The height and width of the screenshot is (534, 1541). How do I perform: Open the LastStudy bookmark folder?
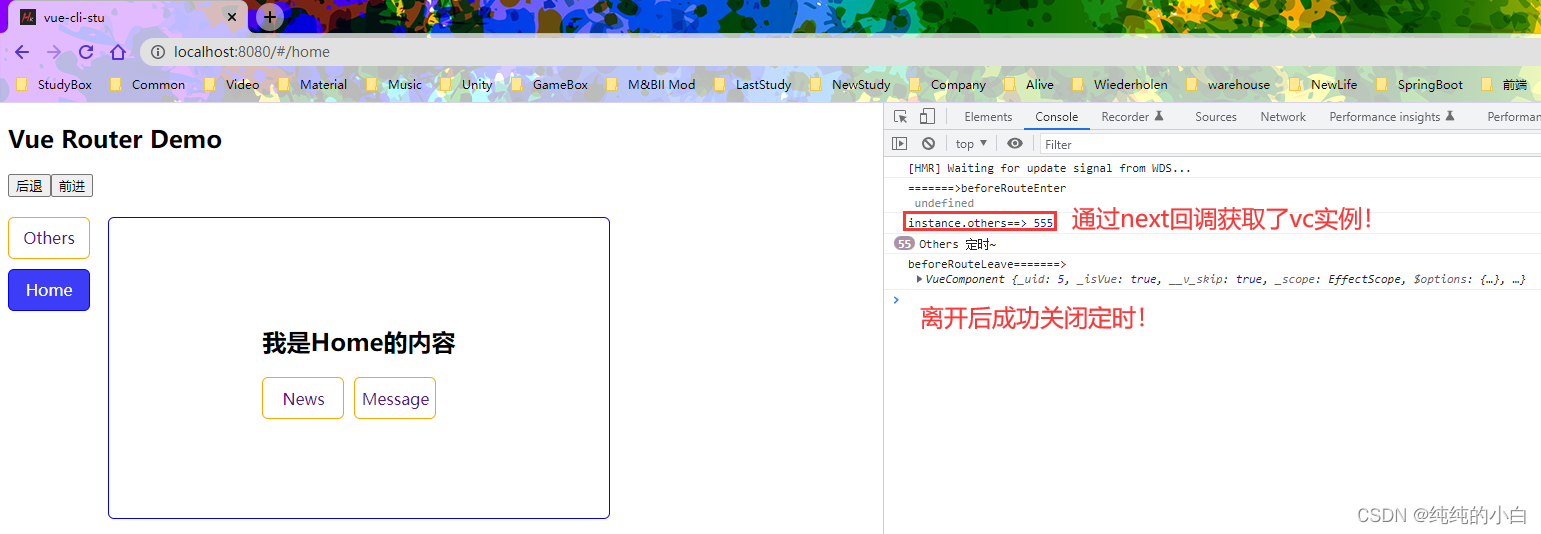(752, 85)
